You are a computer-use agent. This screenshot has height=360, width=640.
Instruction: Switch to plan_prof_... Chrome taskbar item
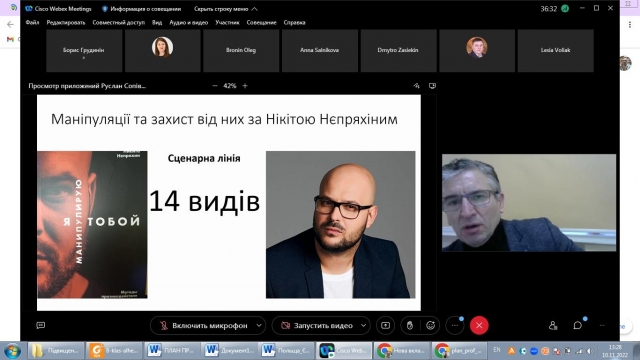(x=459, y=351)
